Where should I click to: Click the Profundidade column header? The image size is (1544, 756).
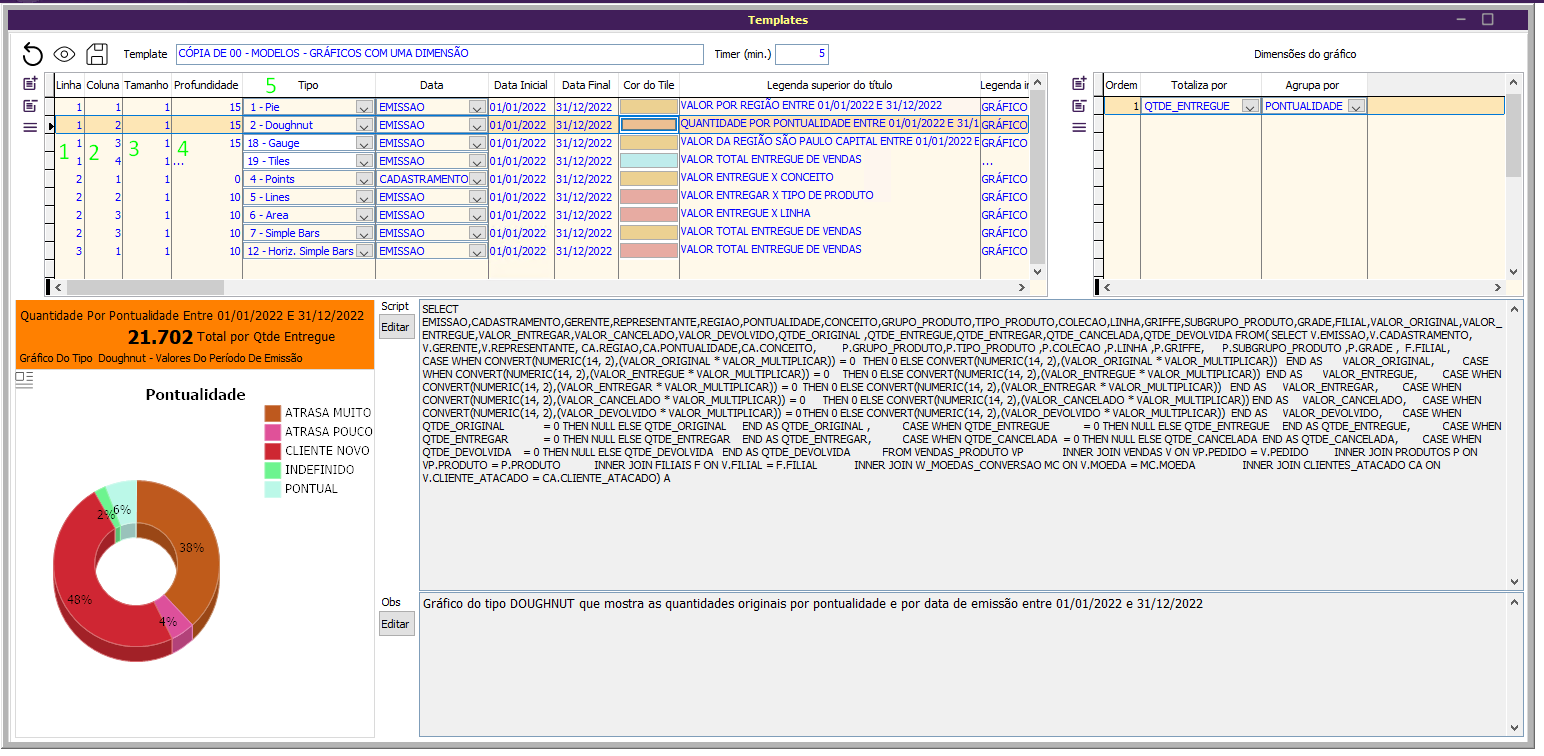207,85
